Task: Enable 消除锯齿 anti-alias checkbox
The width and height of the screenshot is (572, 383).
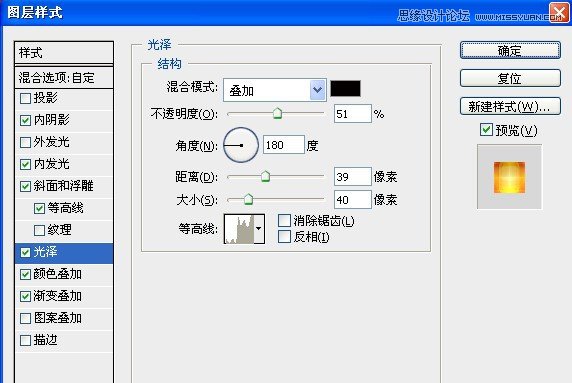Action: point(284,220)
